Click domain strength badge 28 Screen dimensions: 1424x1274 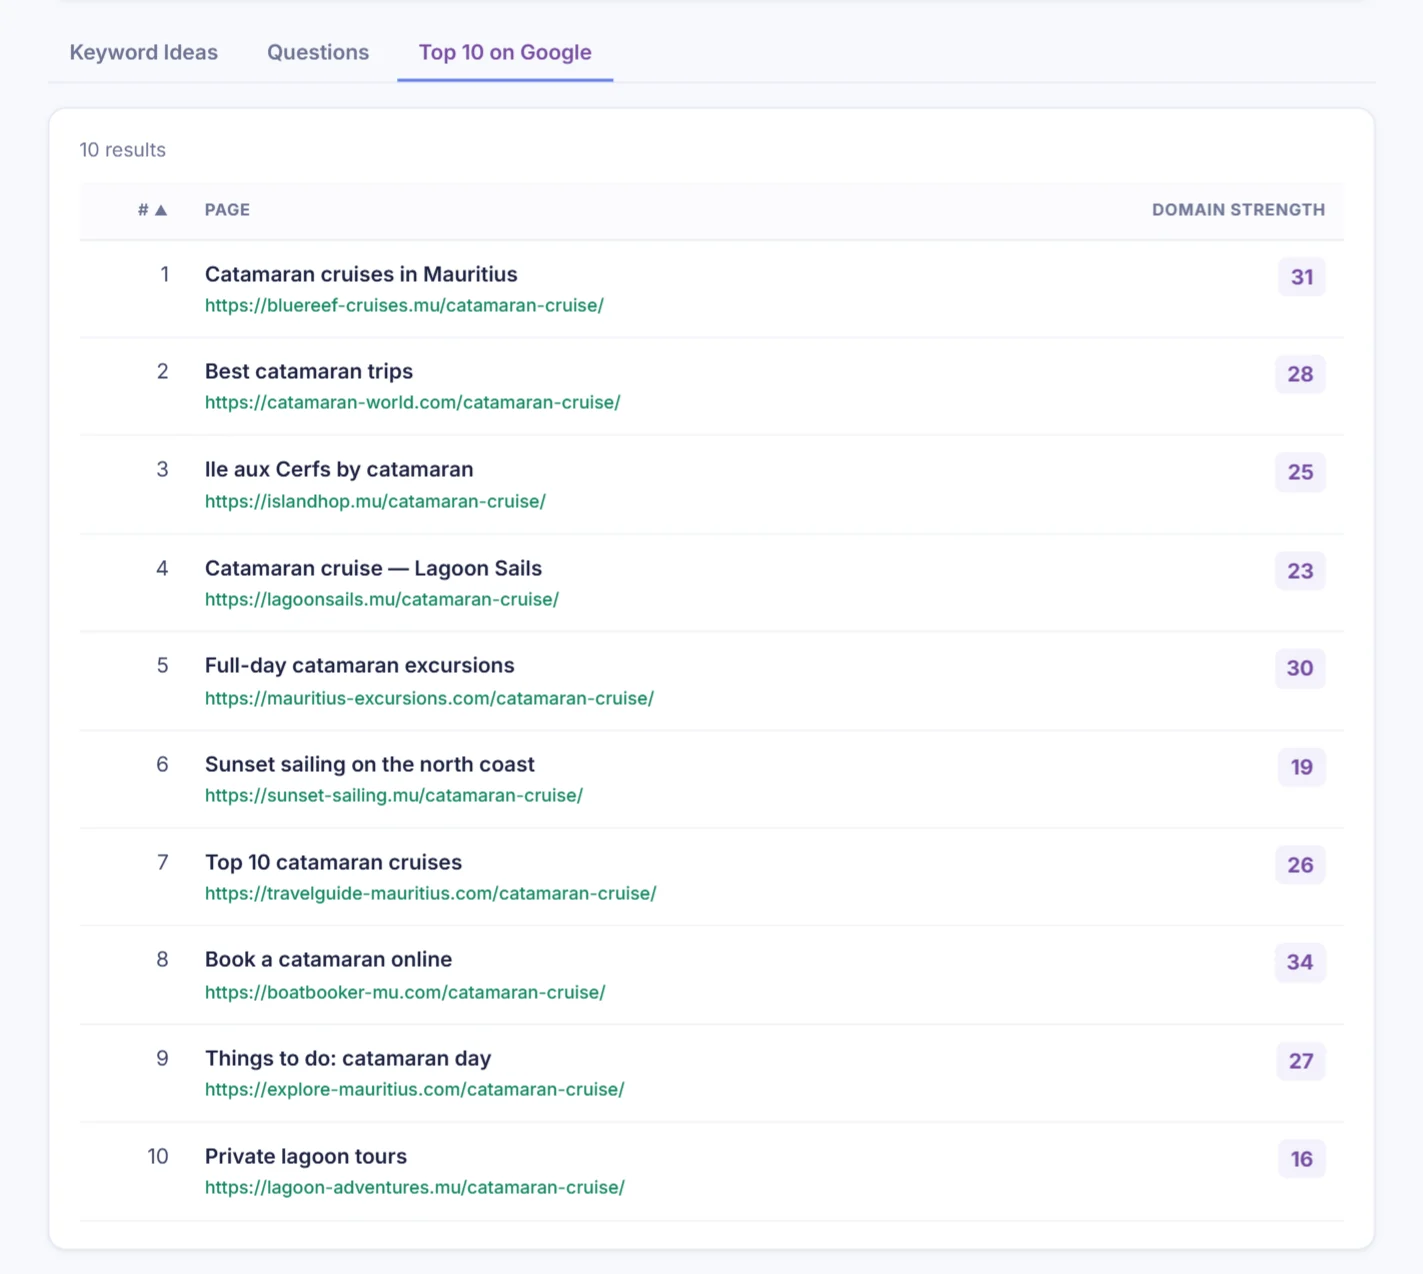click(x=1300, y=374)
